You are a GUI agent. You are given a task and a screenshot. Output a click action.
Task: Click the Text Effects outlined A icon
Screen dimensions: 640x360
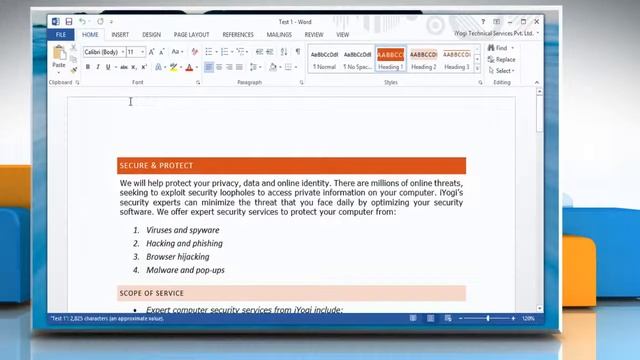[x=158, y=67]
